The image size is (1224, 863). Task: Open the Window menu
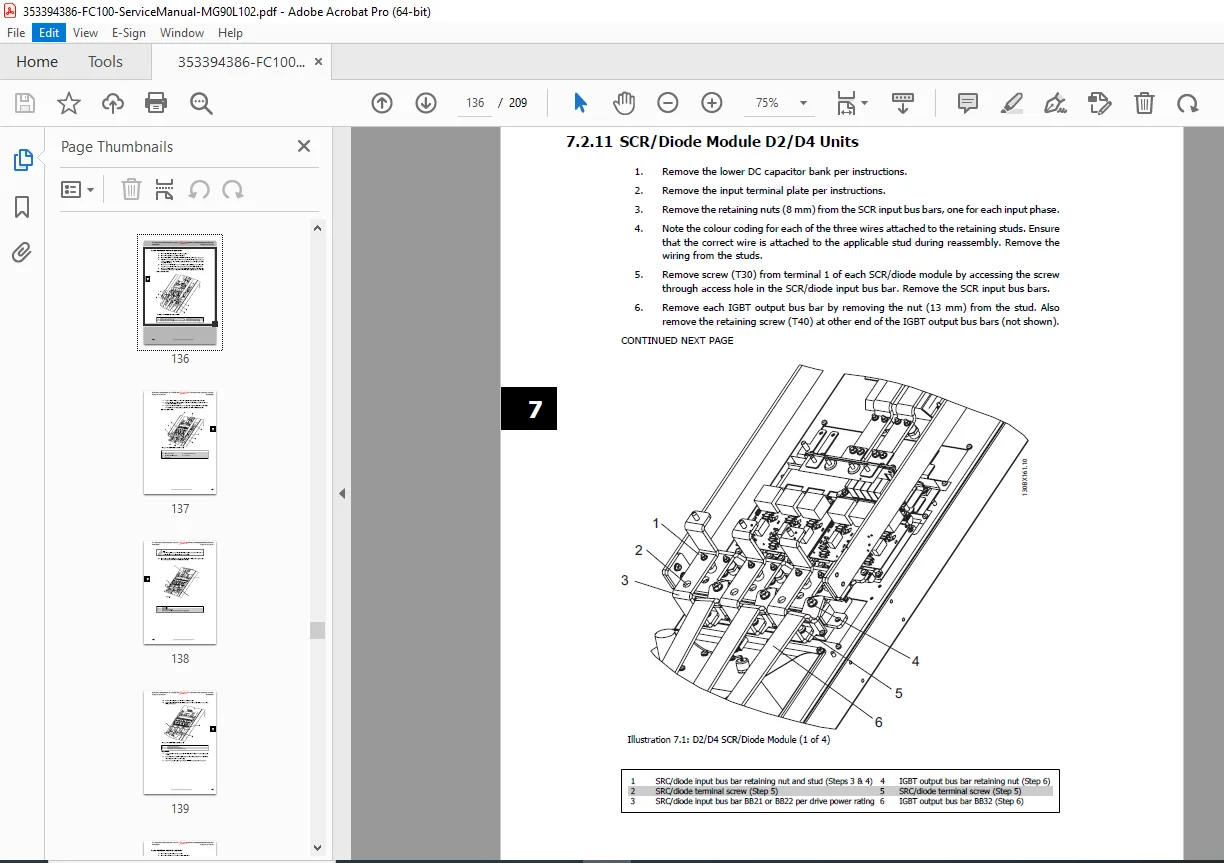[182, 33]
